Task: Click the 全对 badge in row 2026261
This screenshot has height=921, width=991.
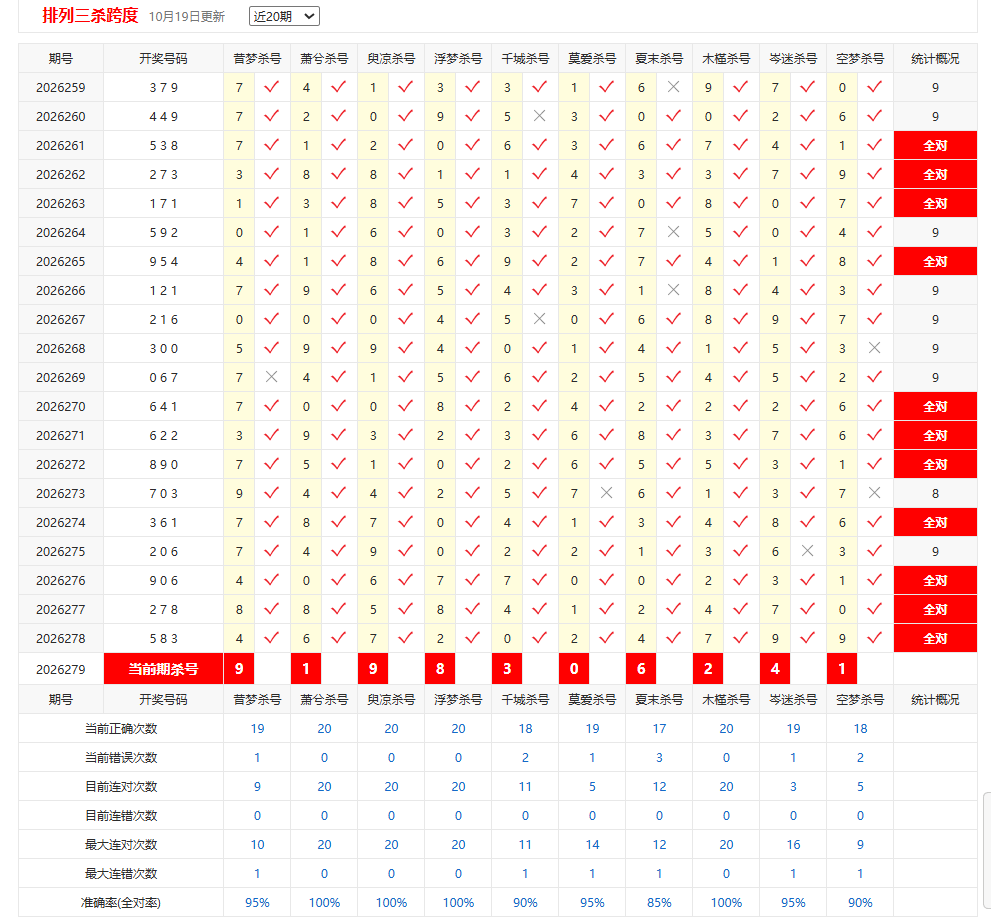Action: coord(935,145)
